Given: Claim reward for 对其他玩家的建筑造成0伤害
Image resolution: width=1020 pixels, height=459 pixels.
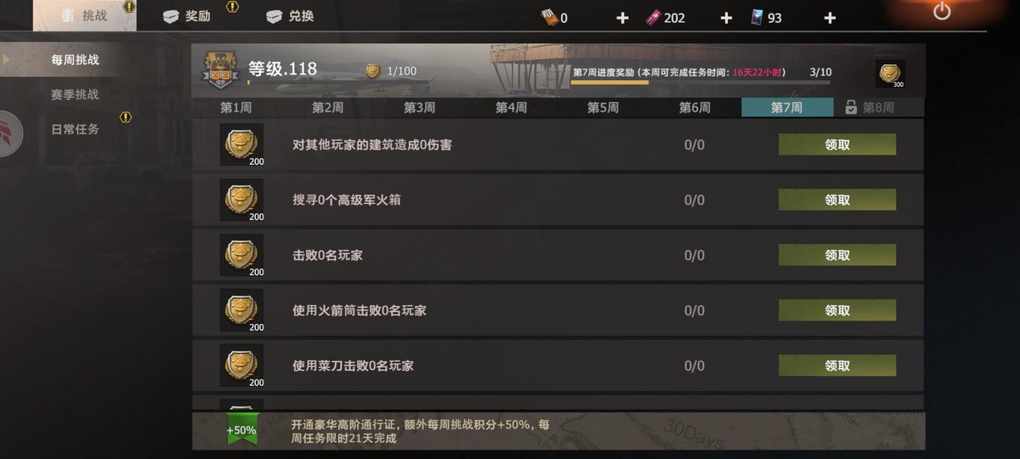Looking at the screenshot, I should pyautogui.click(x=837, y=144).
